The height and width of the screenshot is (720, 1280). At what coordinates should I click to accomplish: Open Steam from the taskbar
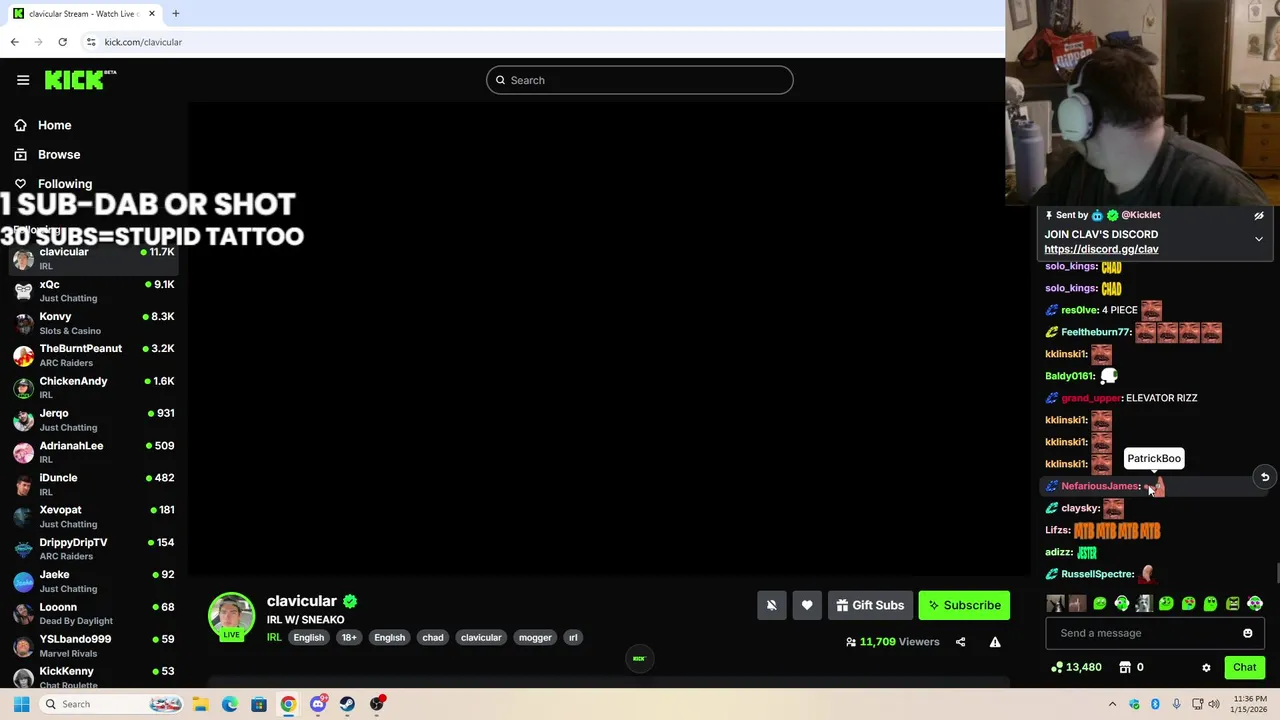pos(347,704)
